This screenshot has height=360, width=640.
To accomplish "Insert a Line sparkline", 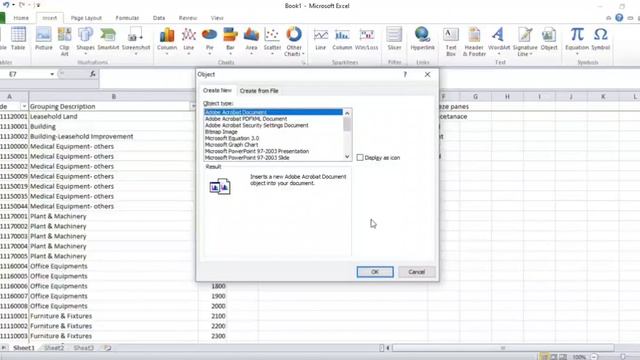I will 321,39.
